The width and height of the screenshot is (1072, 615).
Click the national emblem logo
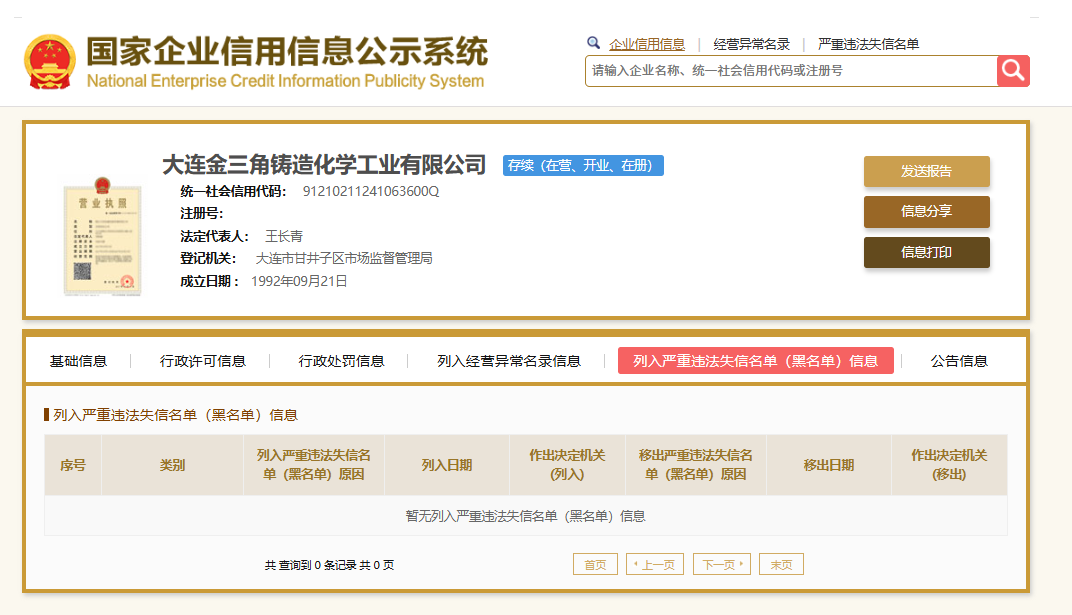coord(50,62)
